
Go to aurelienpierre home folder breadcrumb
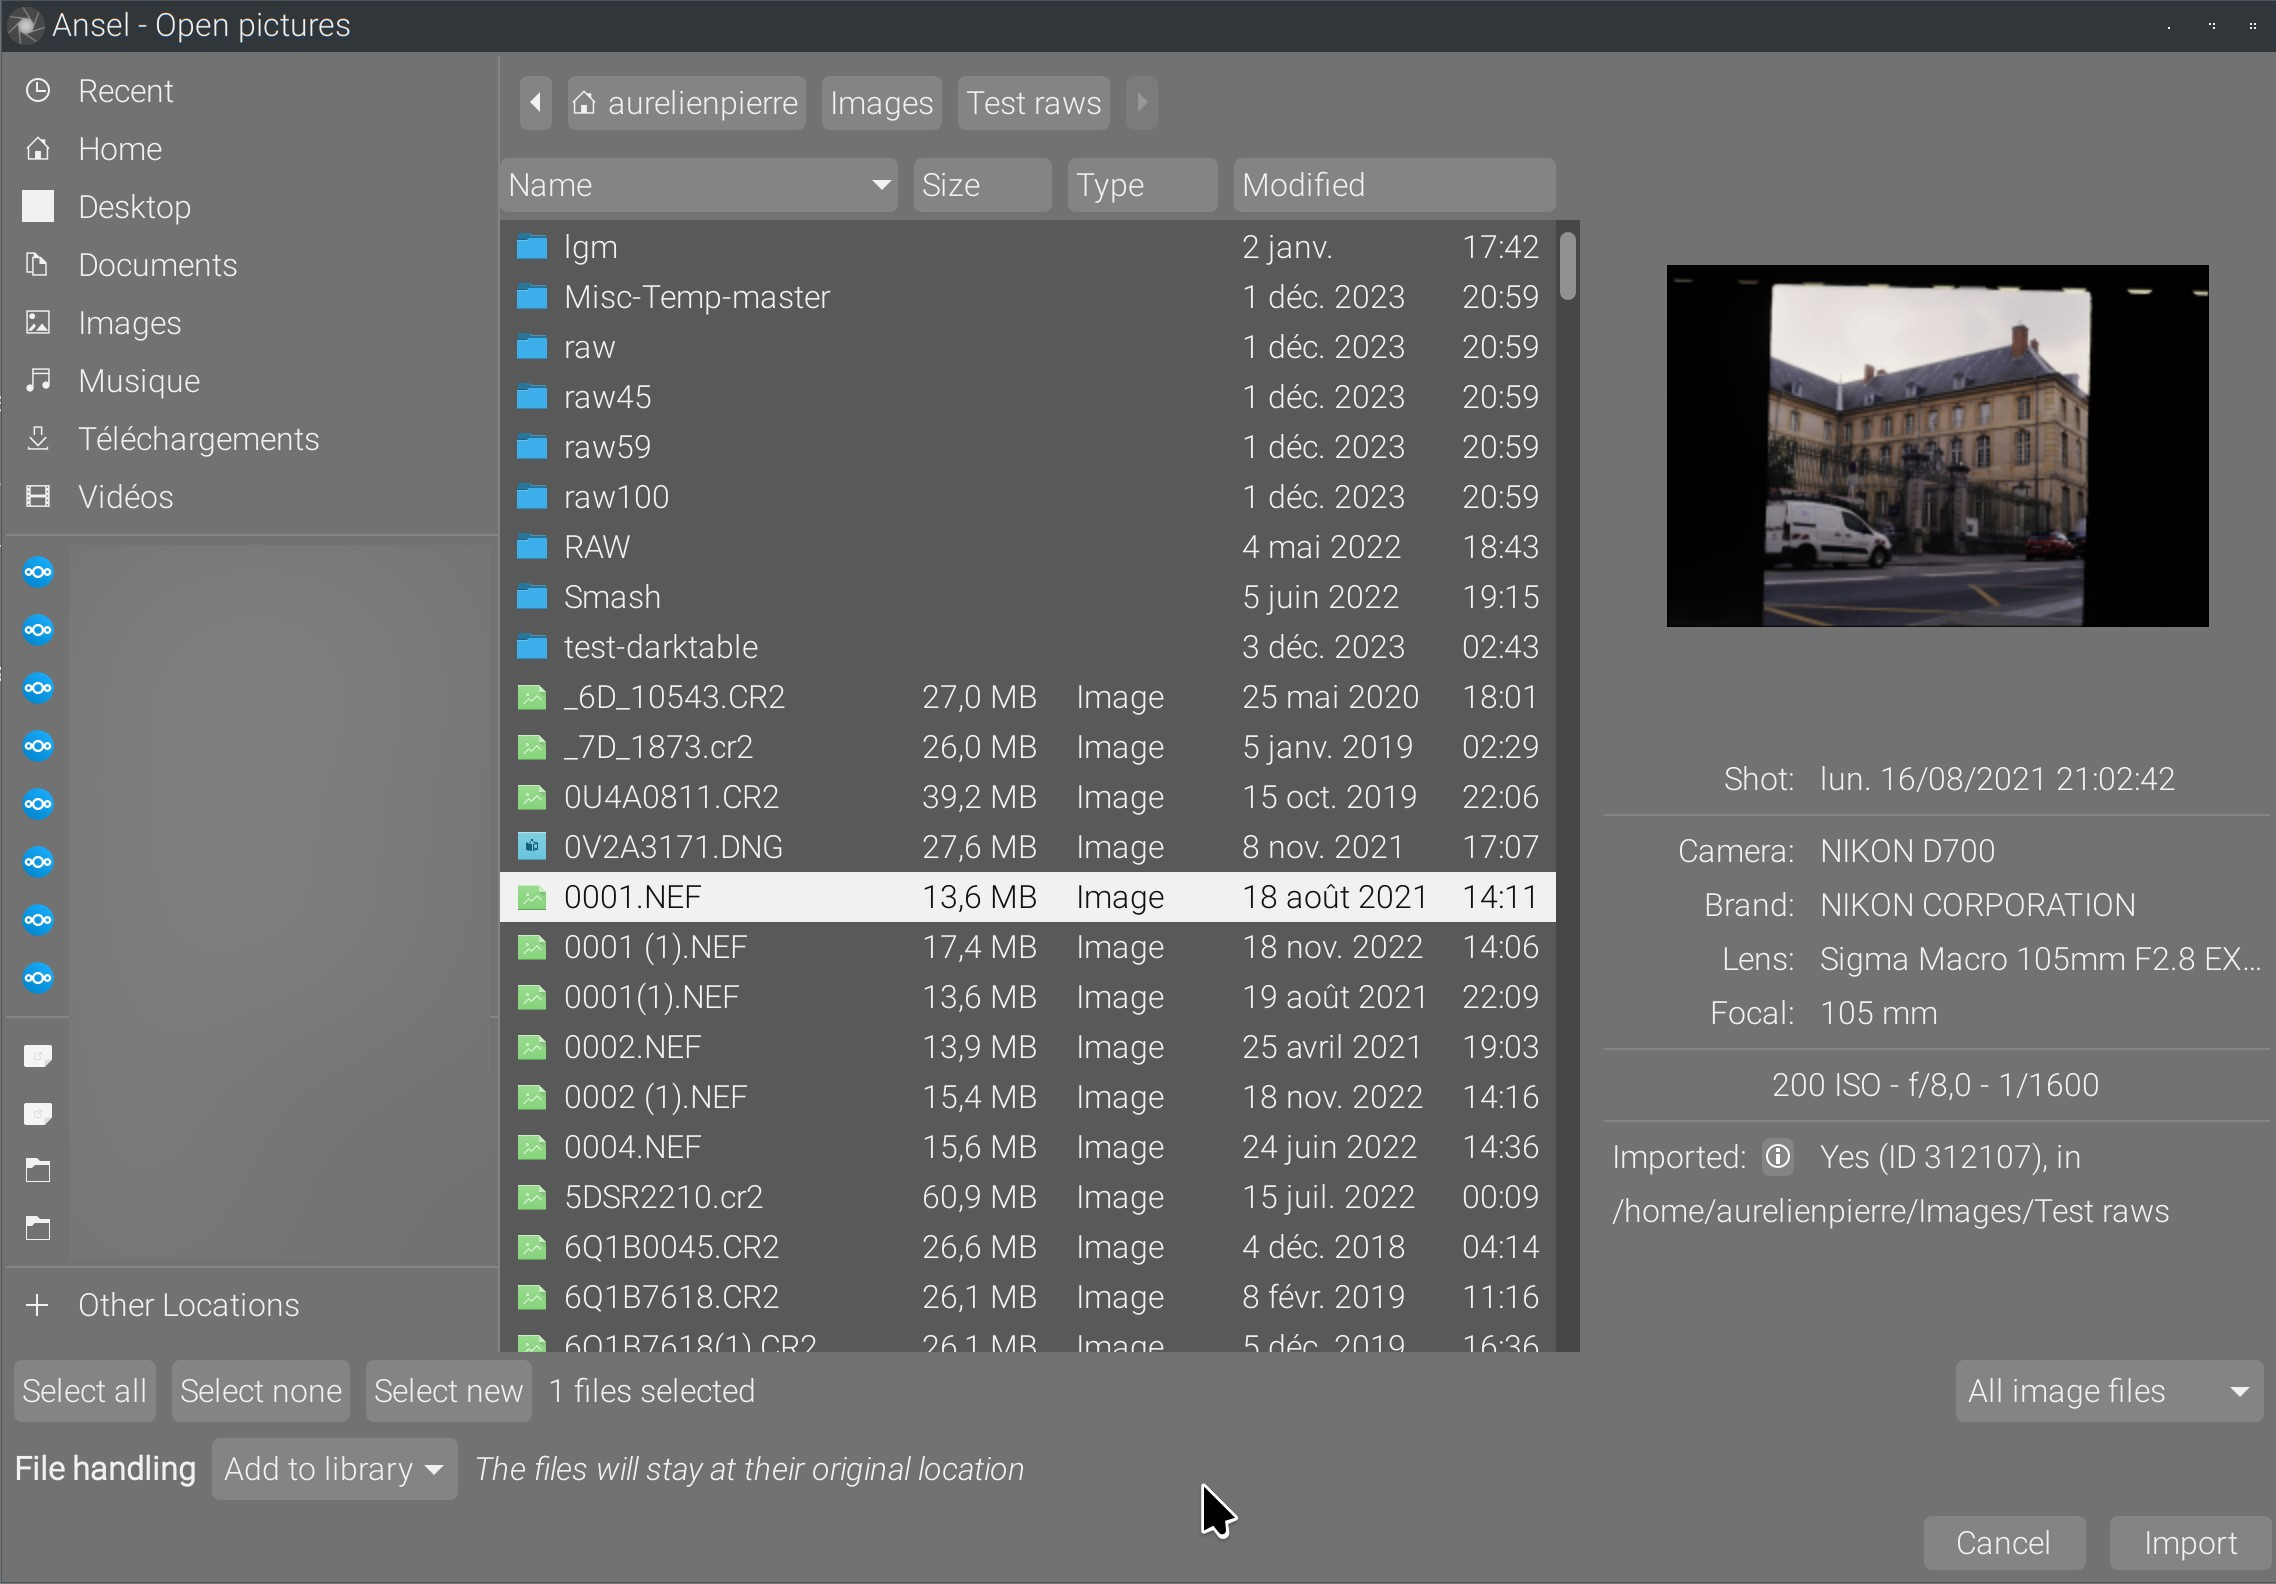(x=686, y=103)
